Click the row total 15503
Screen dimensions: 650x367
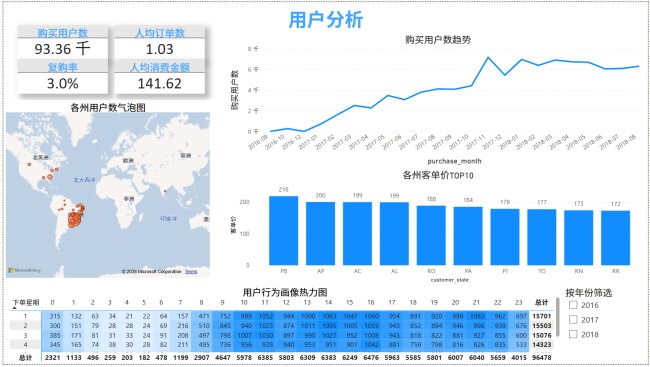[542, 326]
